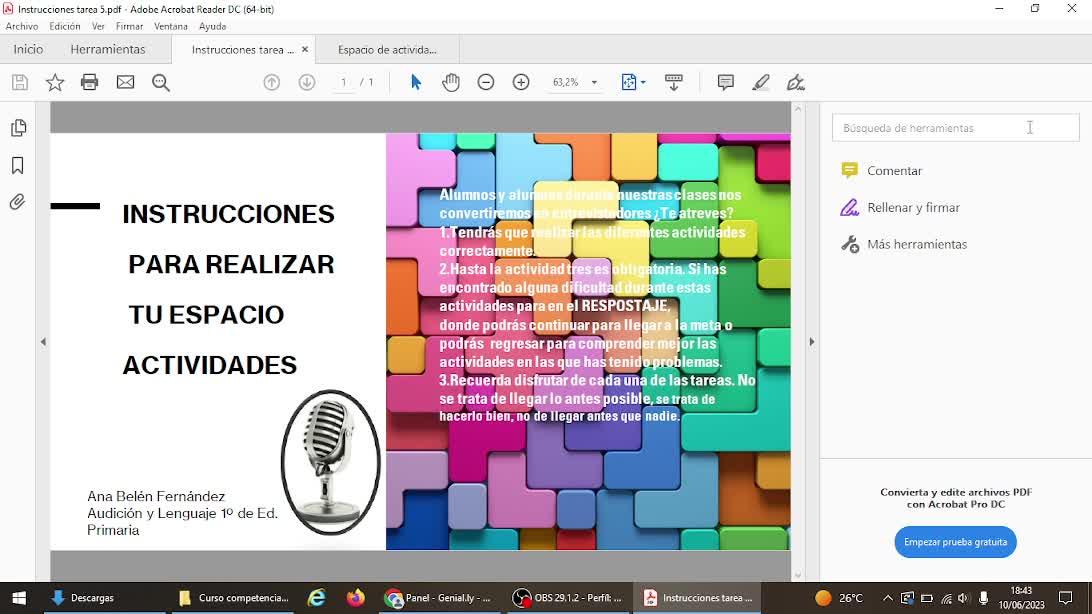The height and width of the screenshot is (614, 1092).
Task: Expand the left navigation pane arrow
Action: click(43, 342)
